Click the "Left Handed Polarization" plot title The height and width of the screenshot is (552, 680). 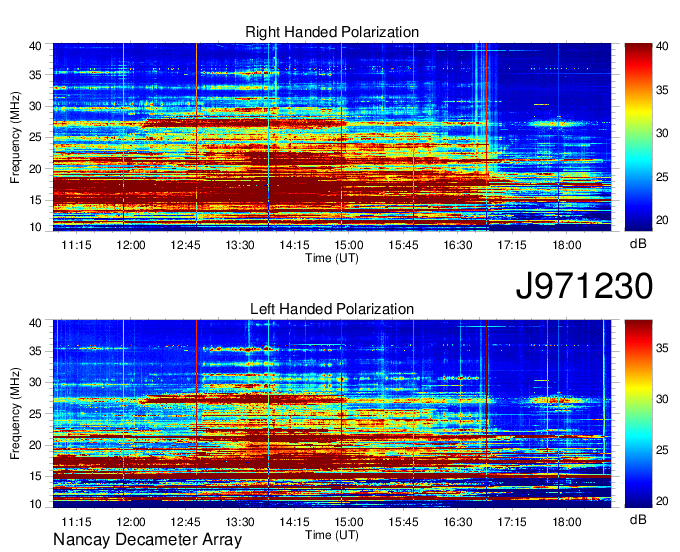click(332, 309)
